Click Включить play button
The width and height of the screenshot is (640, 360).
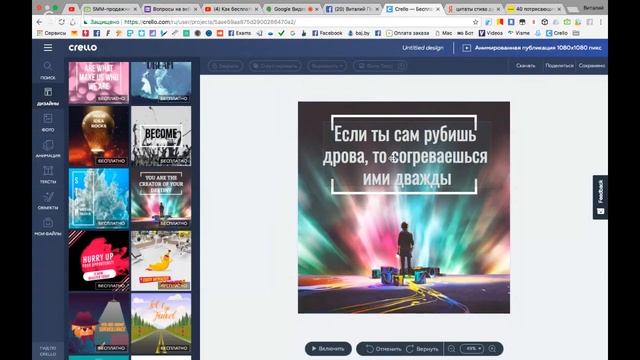coord(328,349)
